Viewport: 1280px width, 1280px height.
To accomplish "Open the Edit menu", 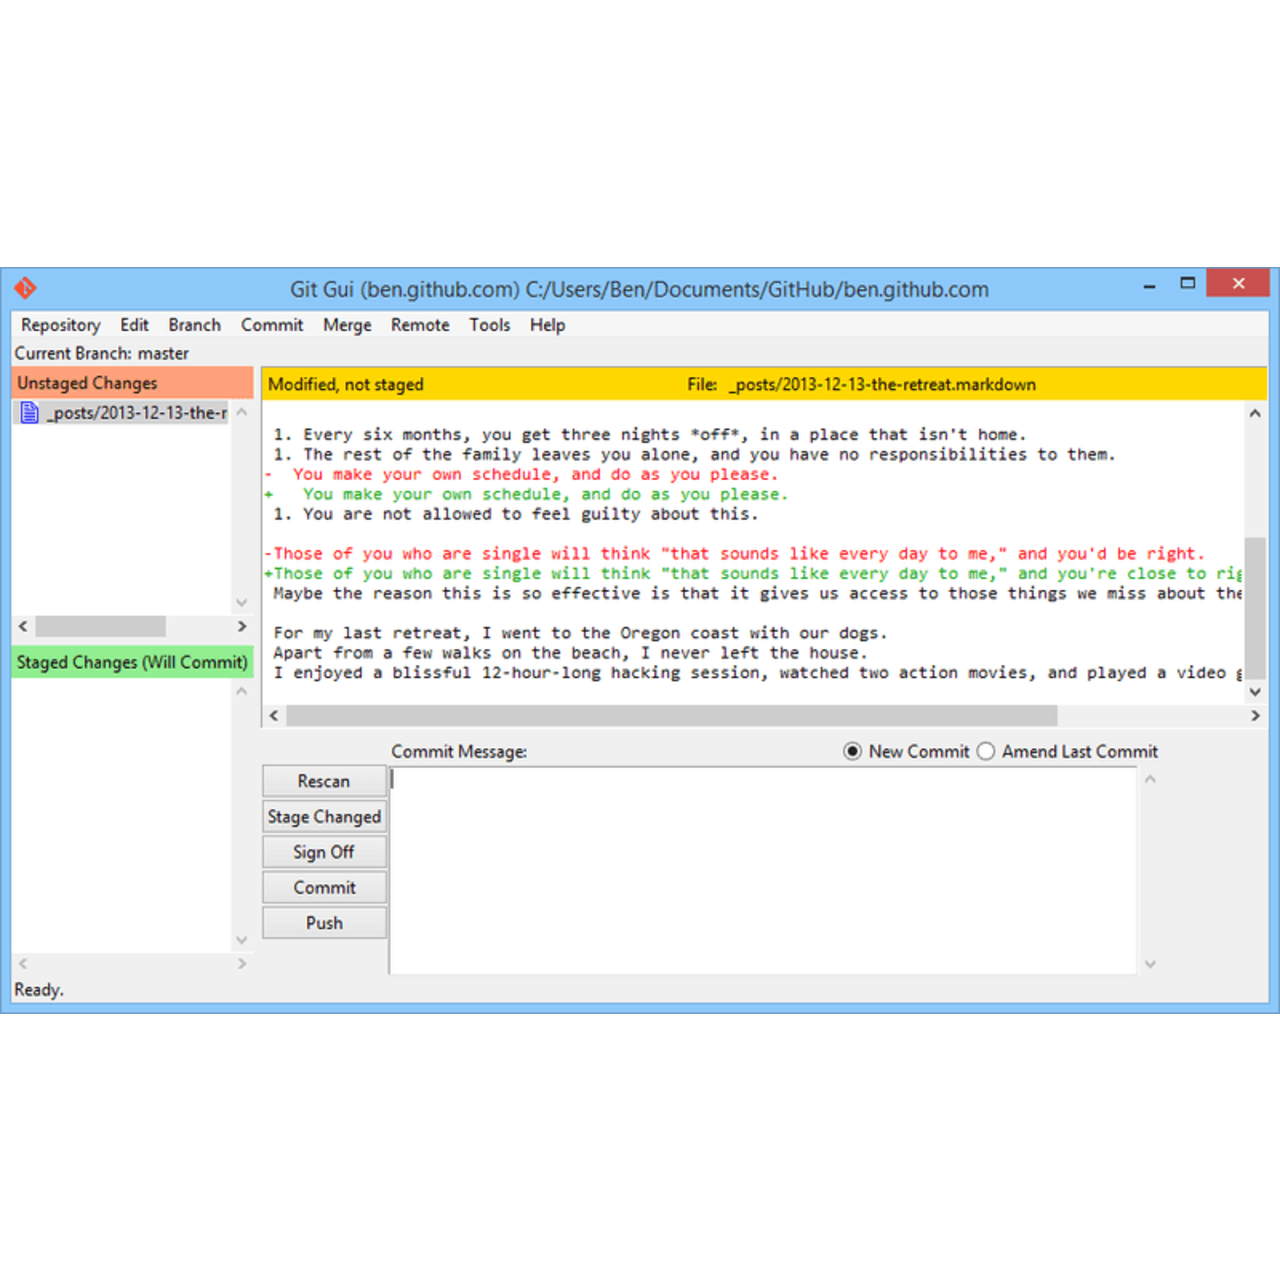I will click(x=134, y=325).
